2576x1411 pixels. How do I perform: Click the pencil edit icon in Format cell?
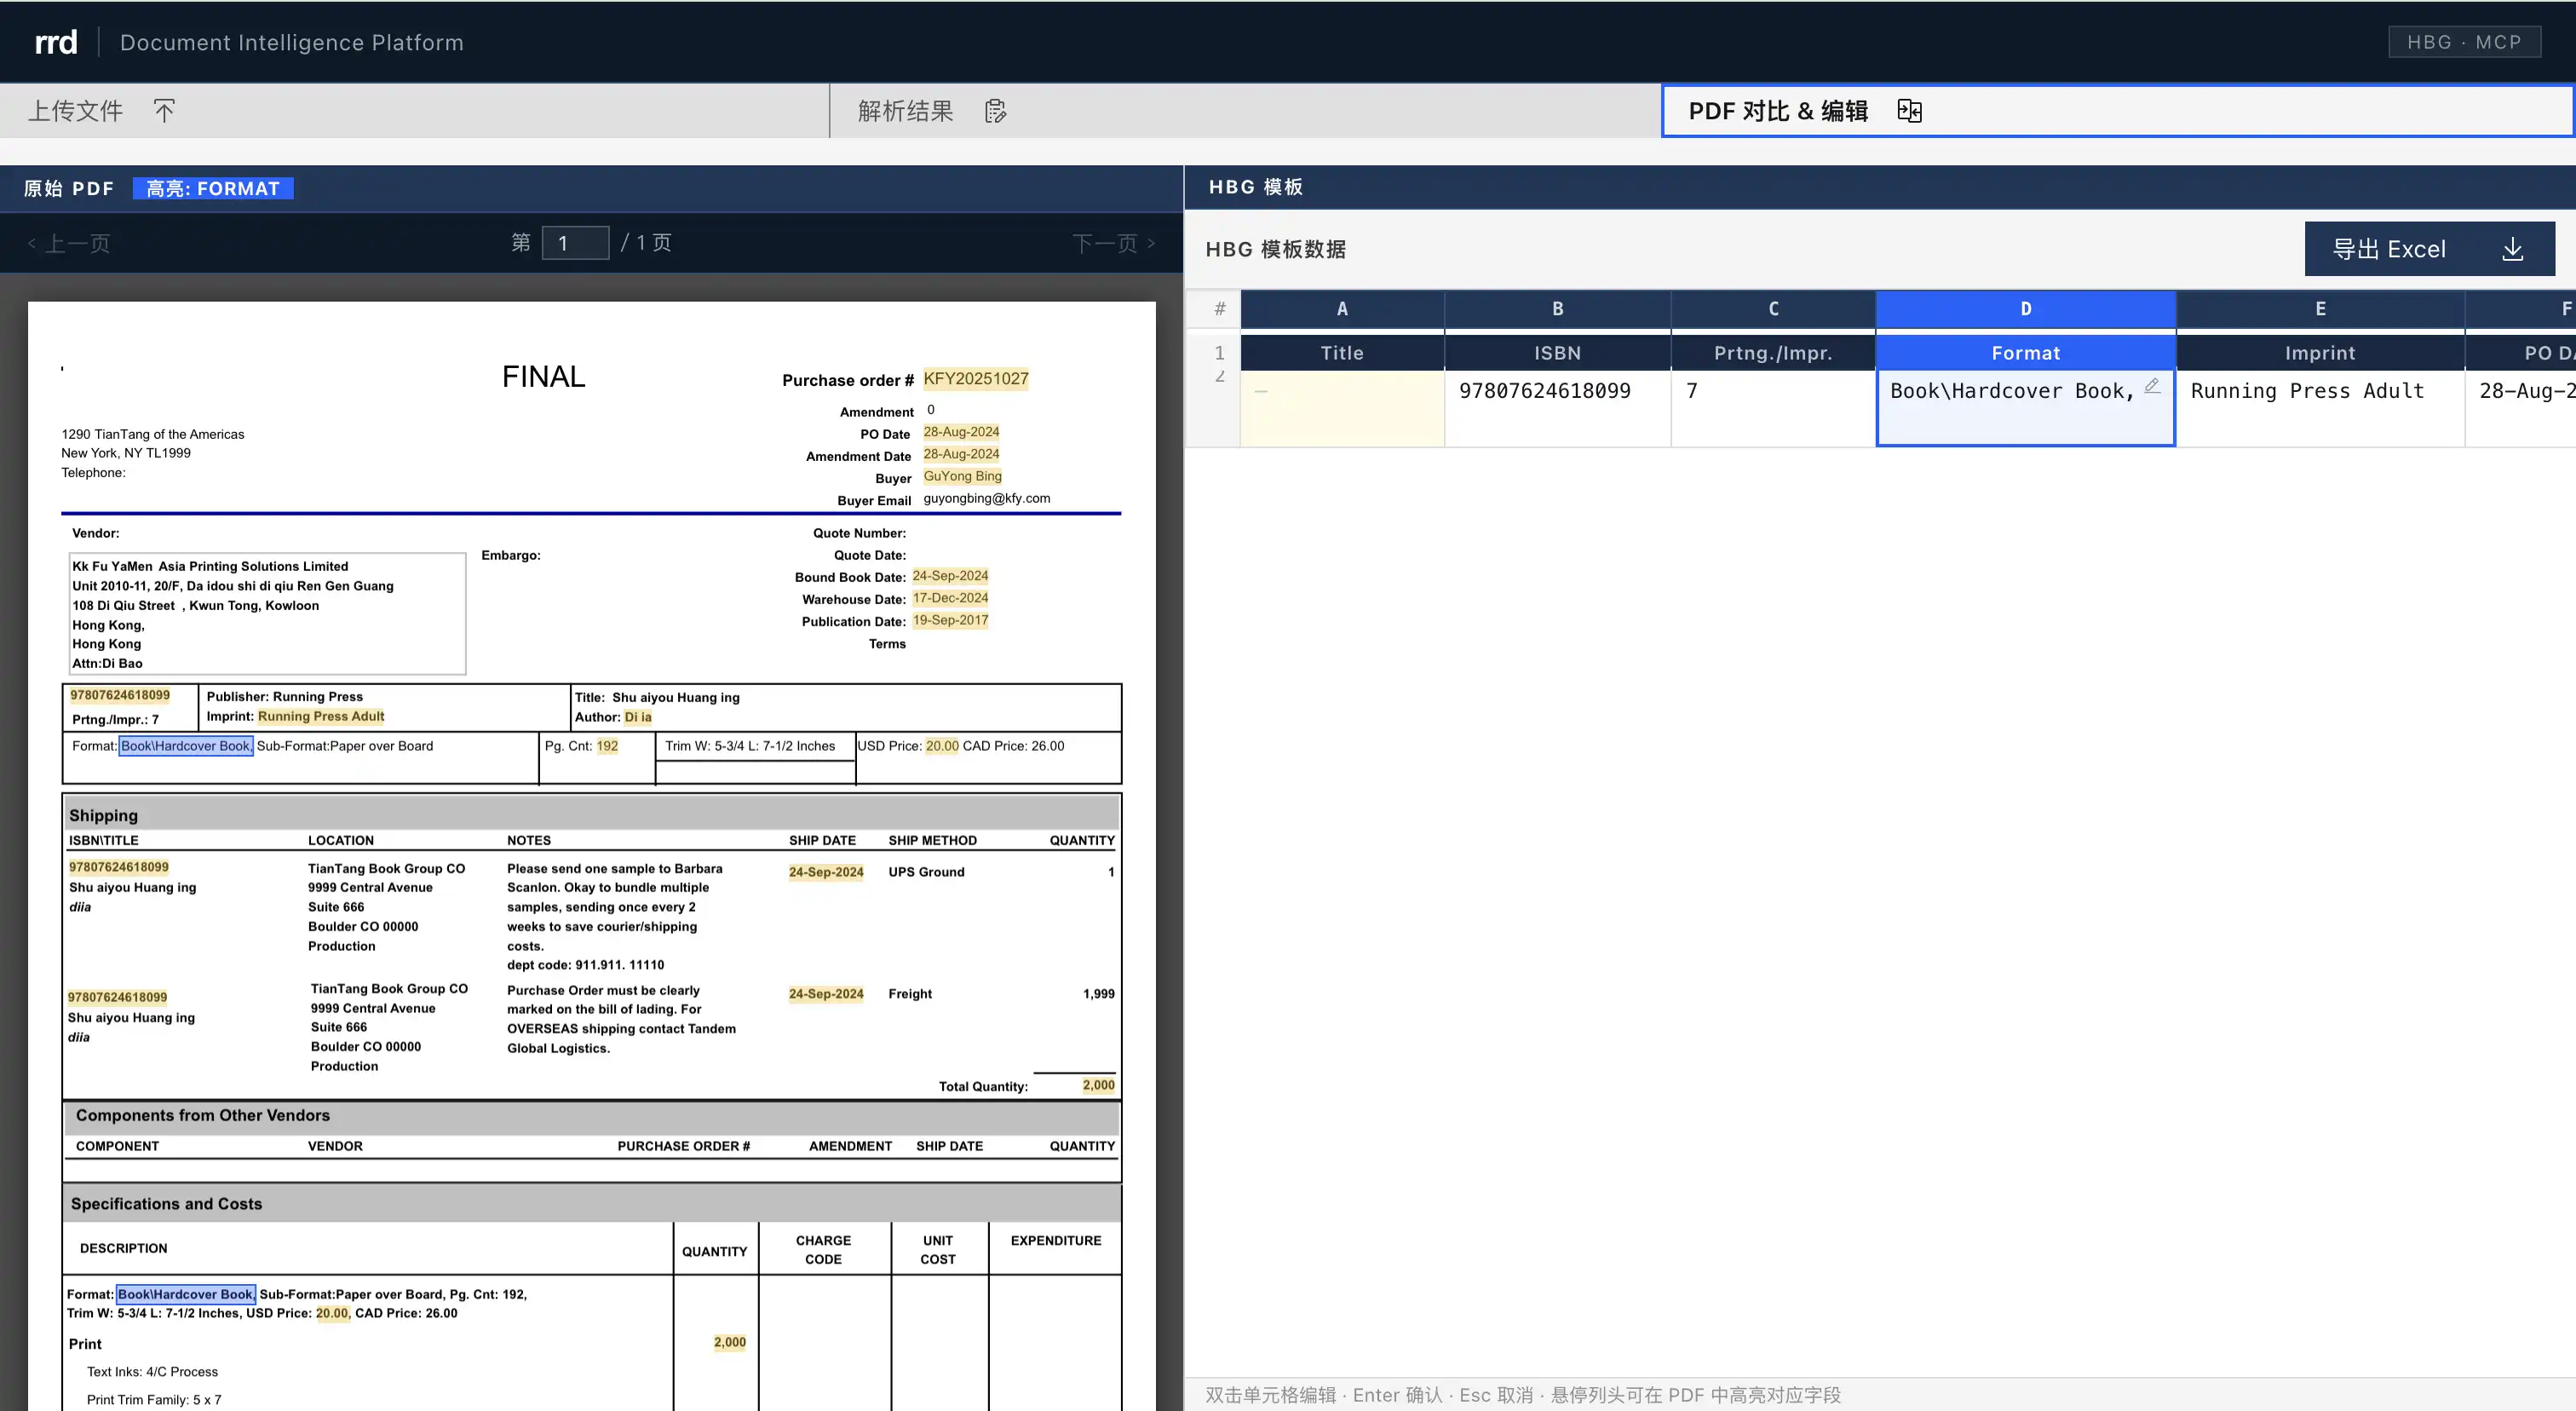[x=2152, y=386]
